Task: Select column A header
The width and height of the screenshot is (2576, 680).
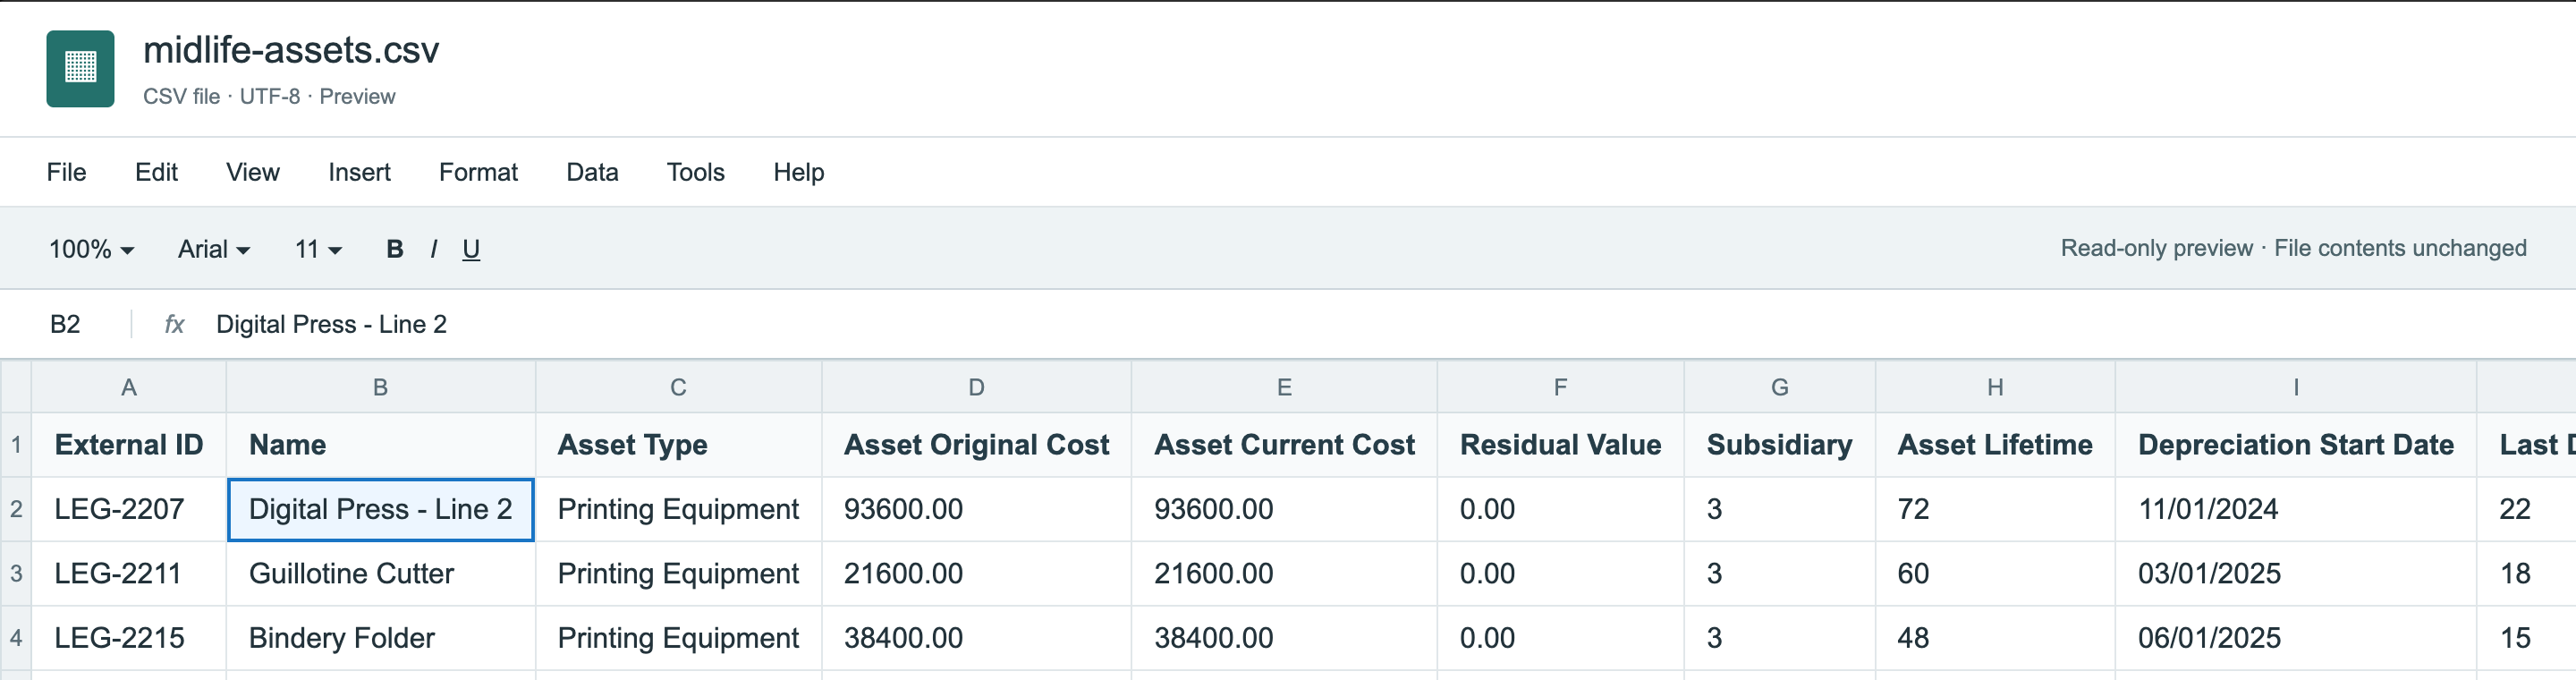Action: click(129, 387)
